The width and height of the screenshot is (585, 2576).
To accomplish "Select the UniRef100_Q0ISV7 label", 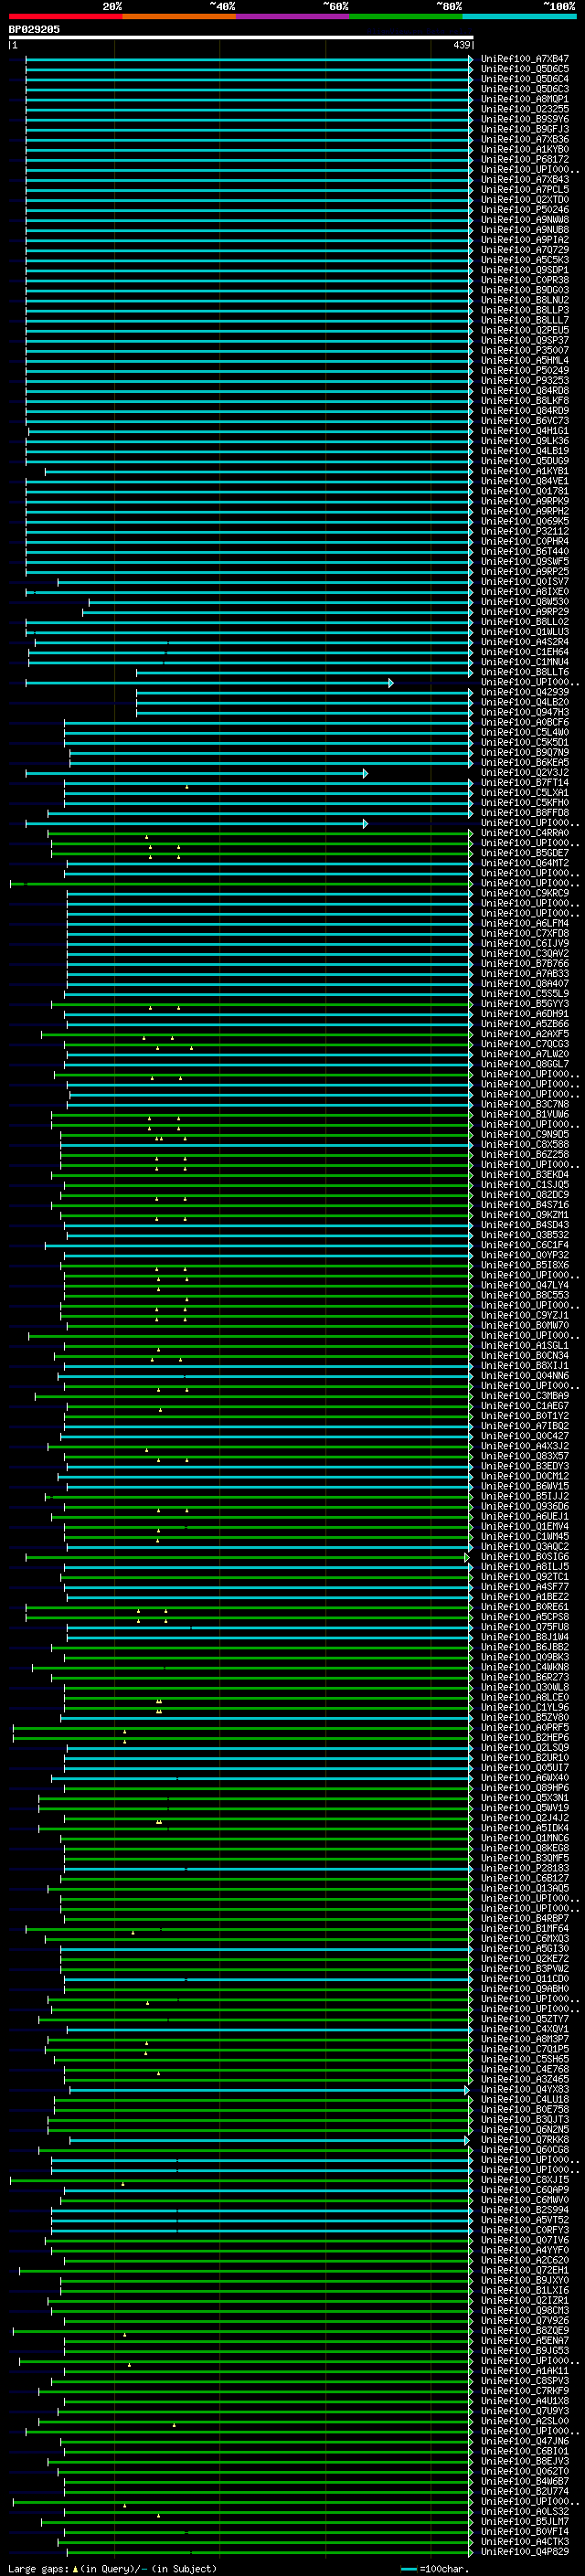I will click(x=525, y=581).
